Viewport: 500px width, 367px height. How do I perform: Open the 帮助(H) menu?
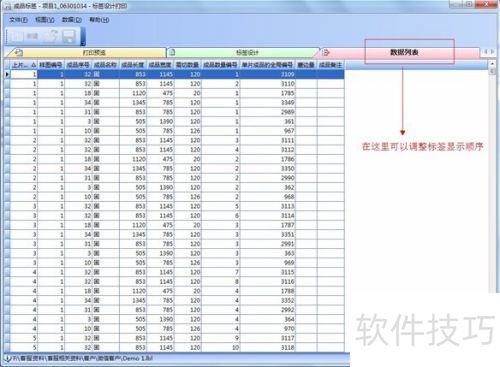(x=99, y=20)
